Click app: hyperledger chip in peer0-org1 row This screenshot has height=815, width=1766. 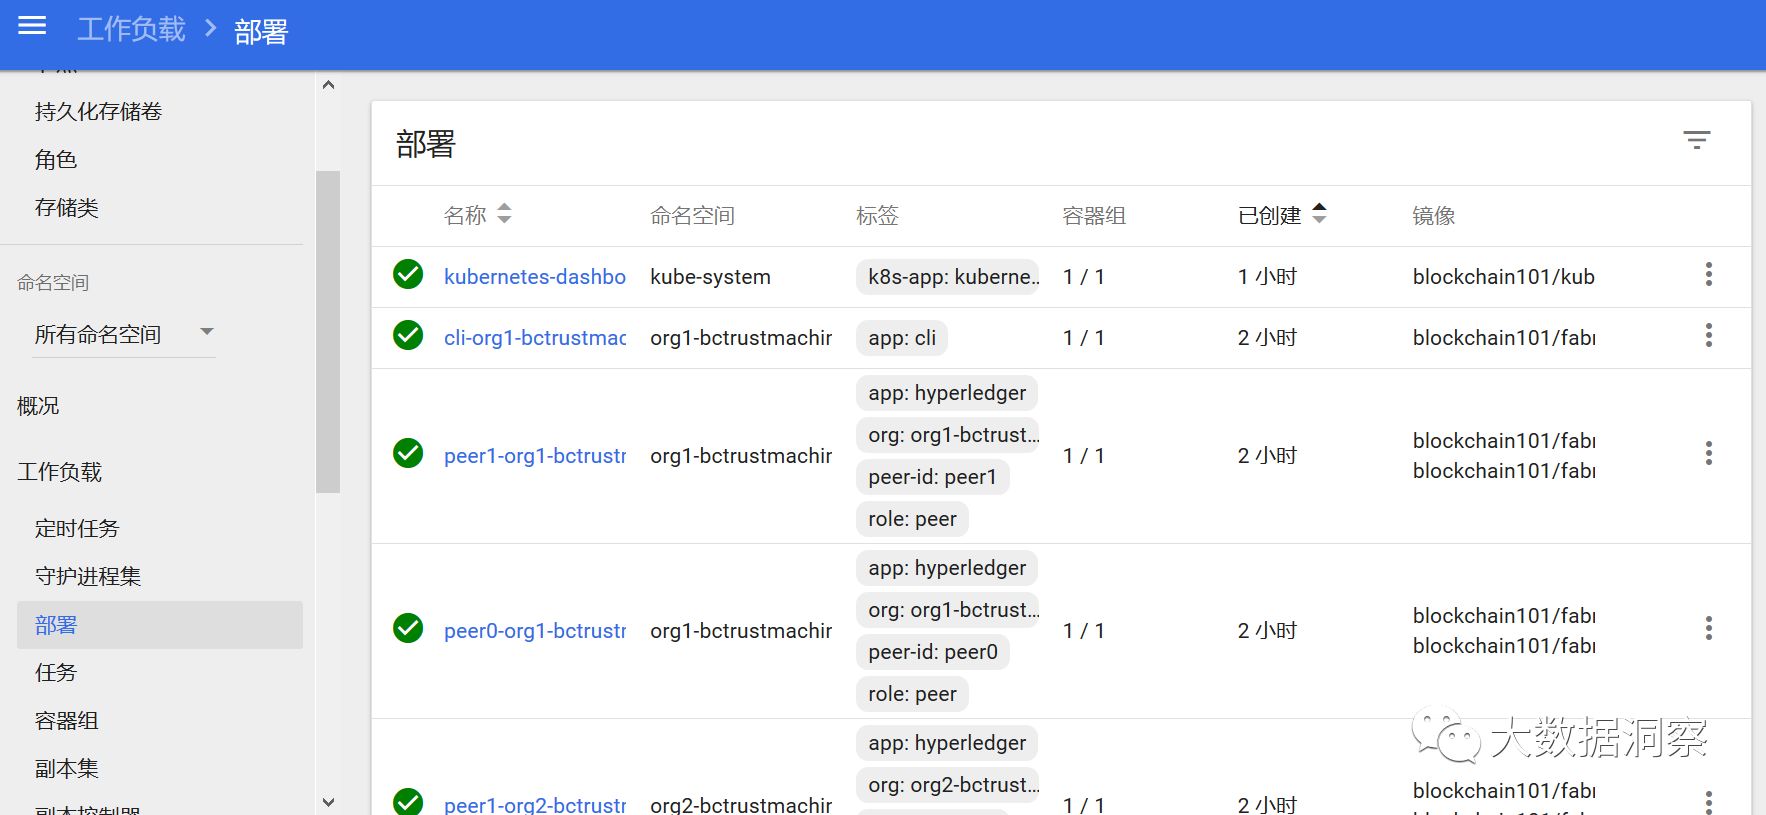(947, 568)
